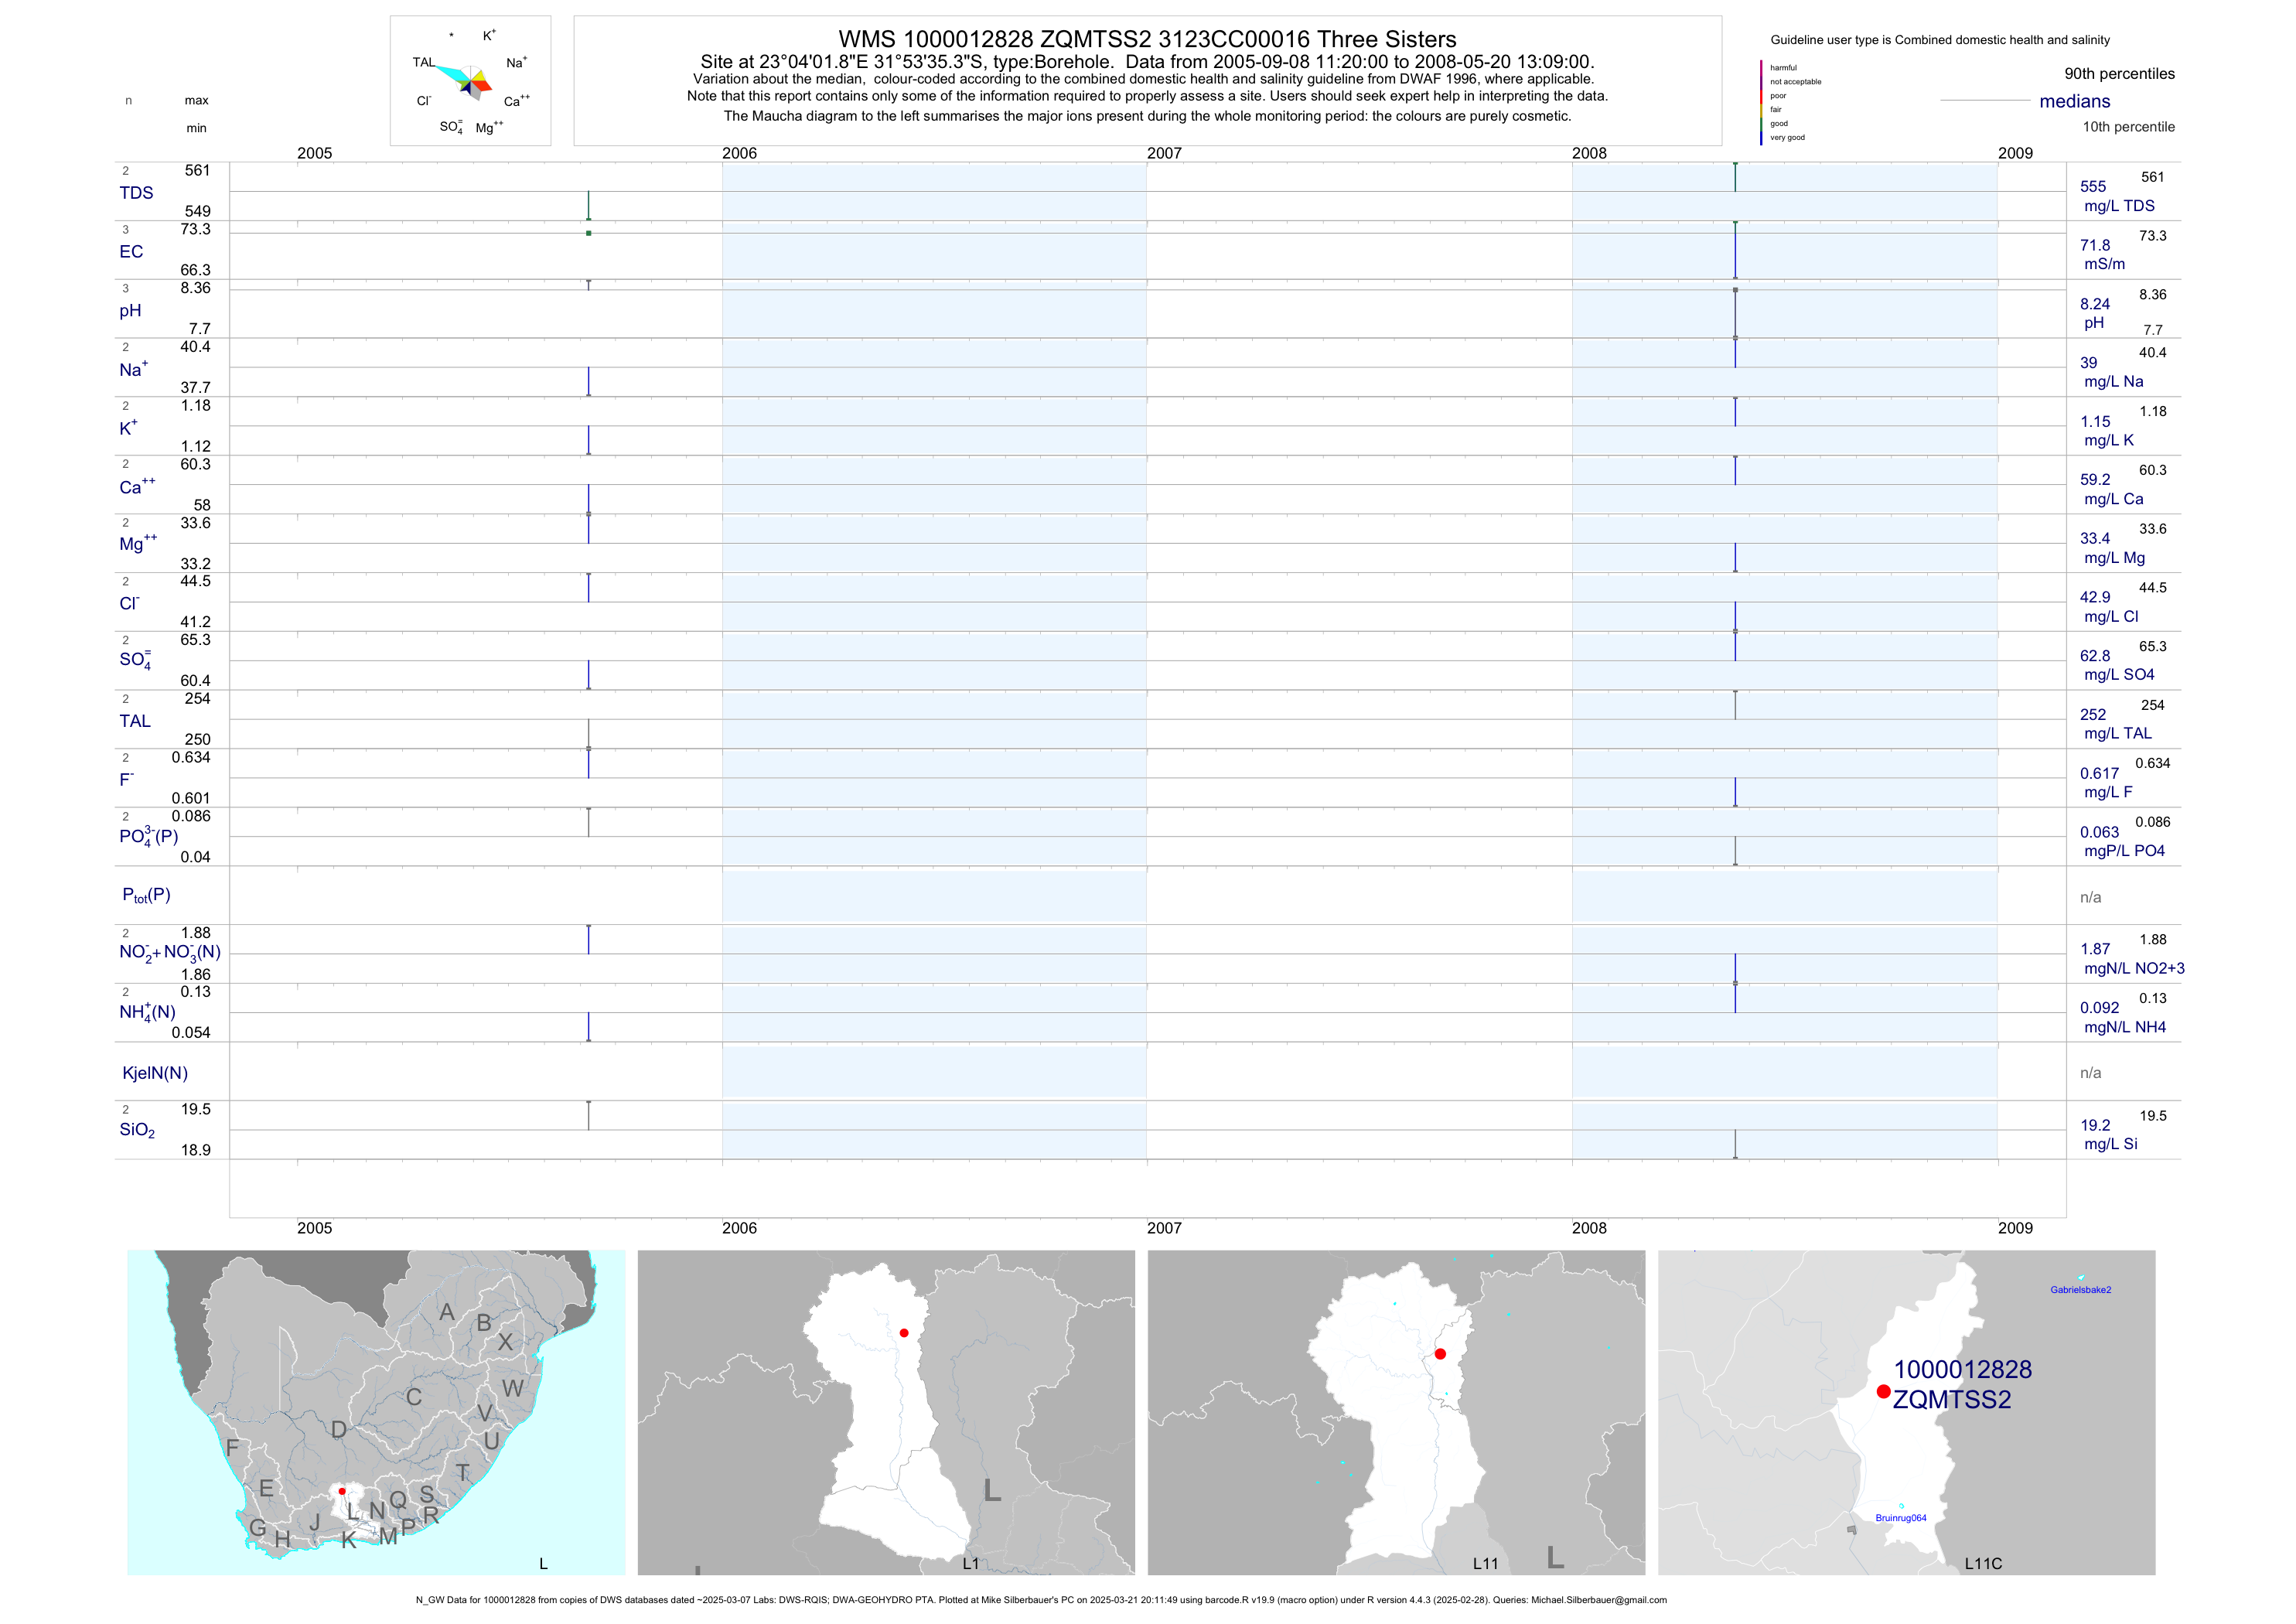Click the Gabrielsbake2 site label
This screenshot has width=2296, height=1624.
pos(2080,1290)
